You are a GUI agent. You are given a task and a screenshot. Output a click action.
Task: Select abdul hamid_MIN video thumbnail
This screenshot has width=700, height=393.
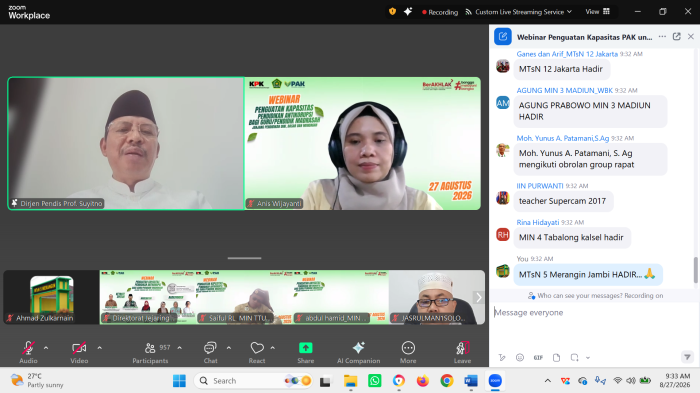[x=341, y=297]
